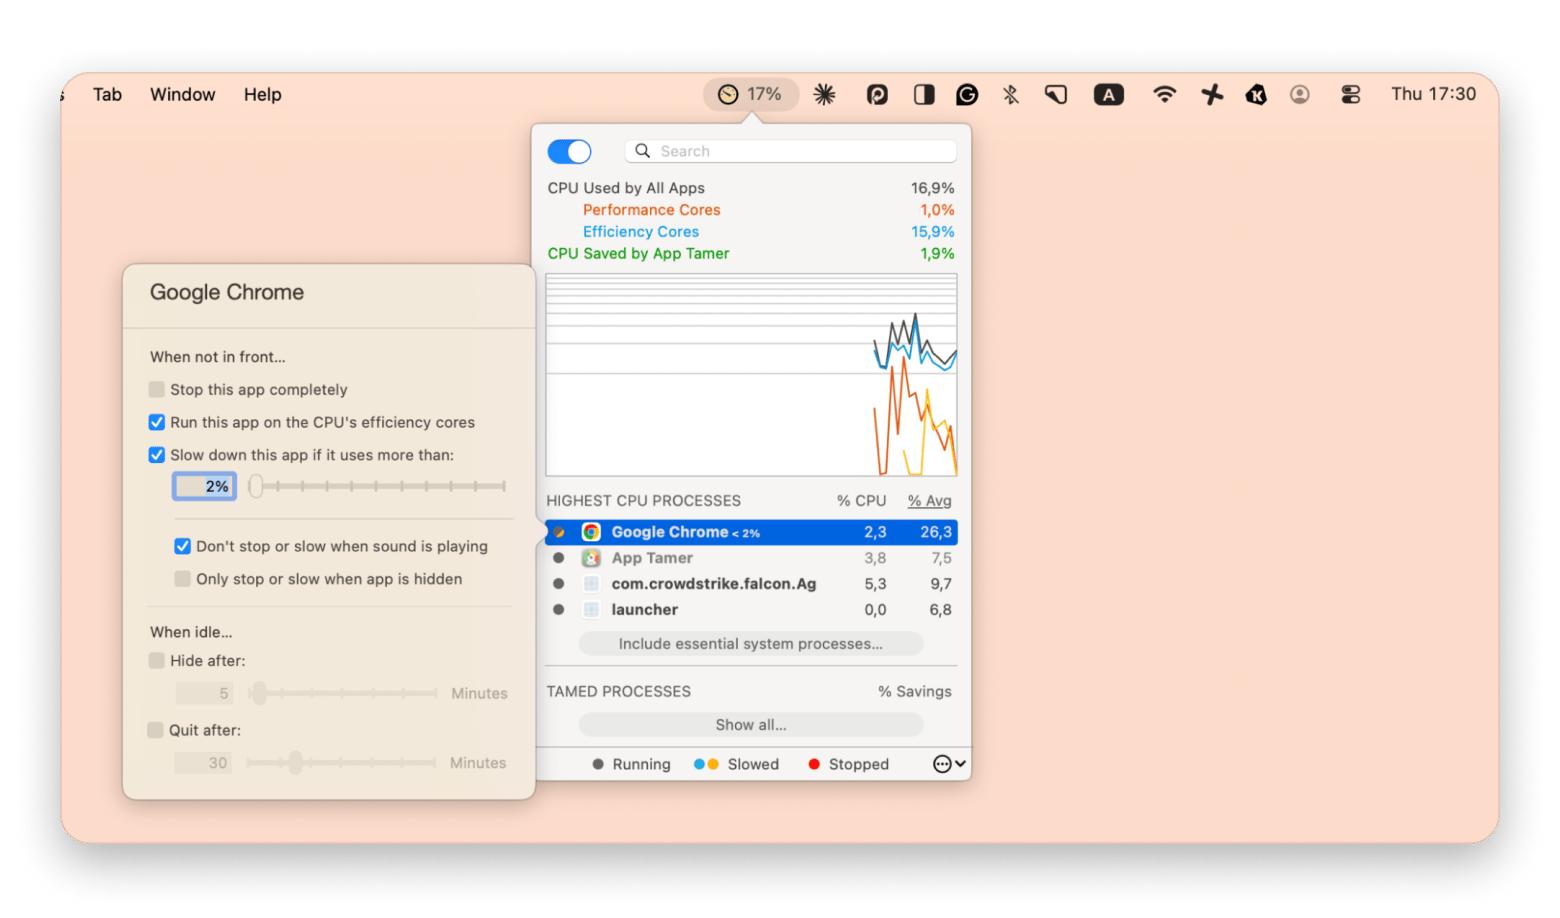Viewport: 1560px width, 918px height.
Task: Click the App Tamer app icon in process list
Action: (x=591, y=558)
